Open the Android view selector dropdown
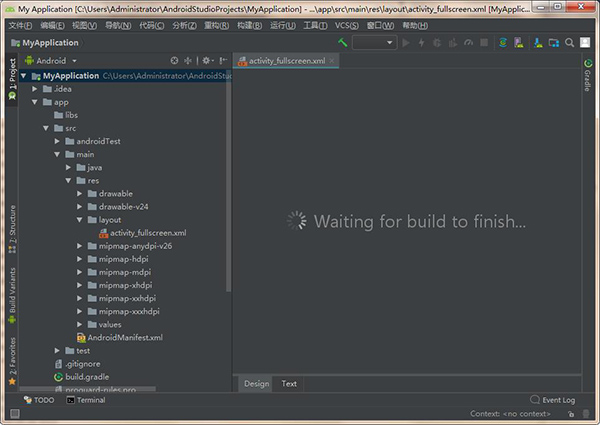 pyautogui.click(x=51, y=60)
